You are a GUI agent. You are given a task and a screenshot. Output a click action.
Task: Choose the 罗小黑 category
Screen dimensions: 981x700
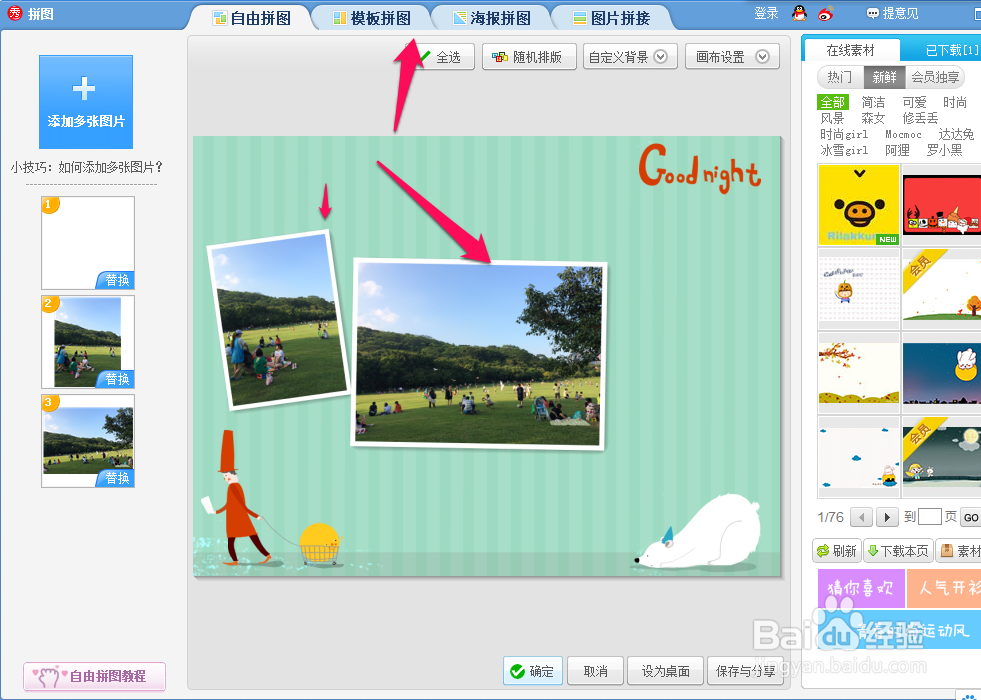point(945,150)
